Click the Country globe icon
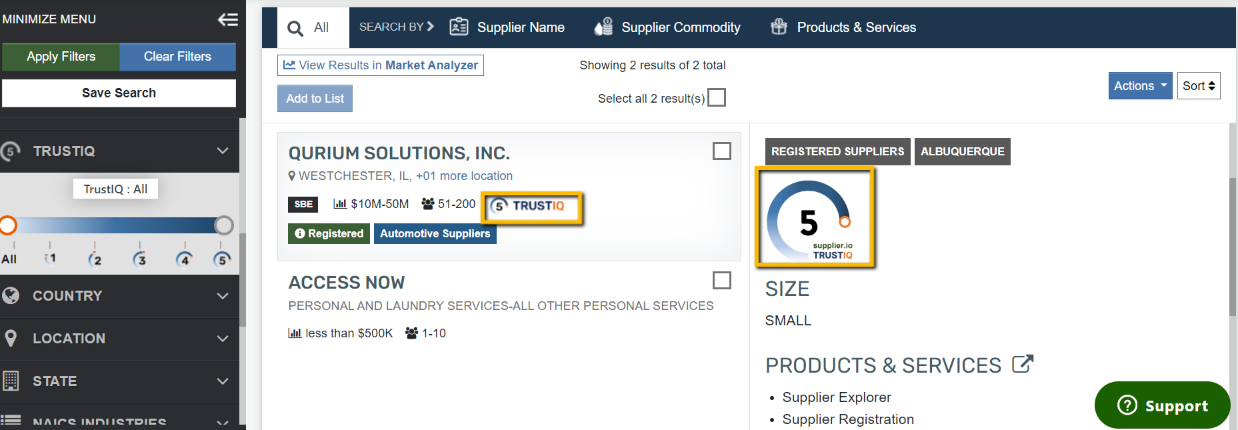 point(11,296)
